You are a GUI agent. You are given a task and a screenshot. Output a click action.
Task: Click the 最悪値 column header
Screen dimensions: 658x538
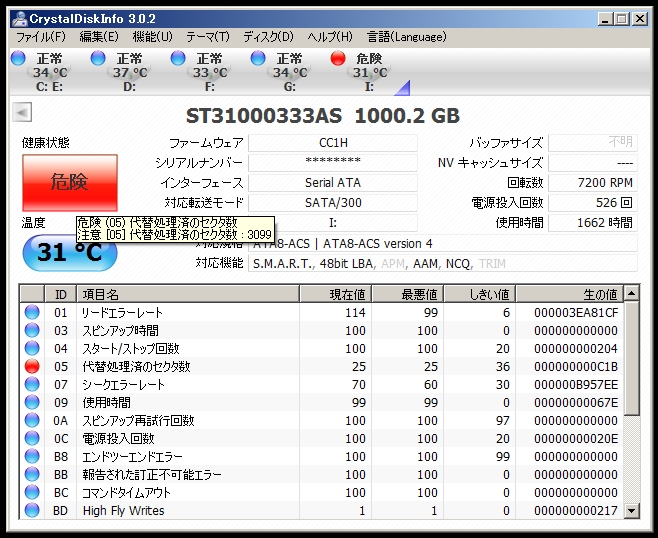pos(408,294)
